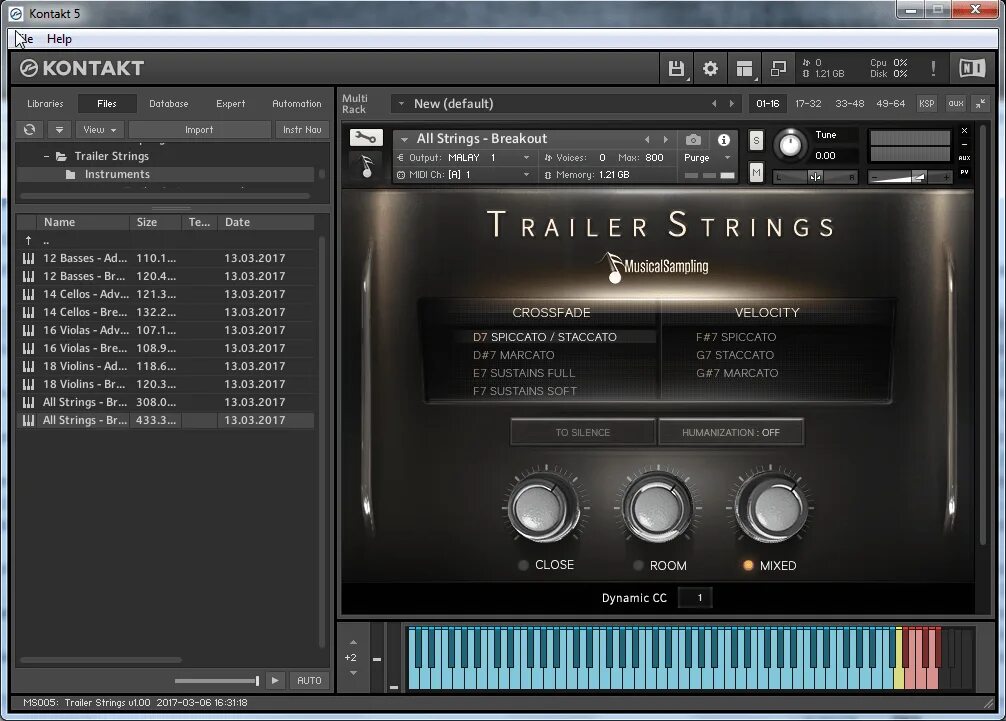Click the keyboard icon beside 12 Basses - Ad...
Screen dimensions: 1006x721
tap(28, 258)
